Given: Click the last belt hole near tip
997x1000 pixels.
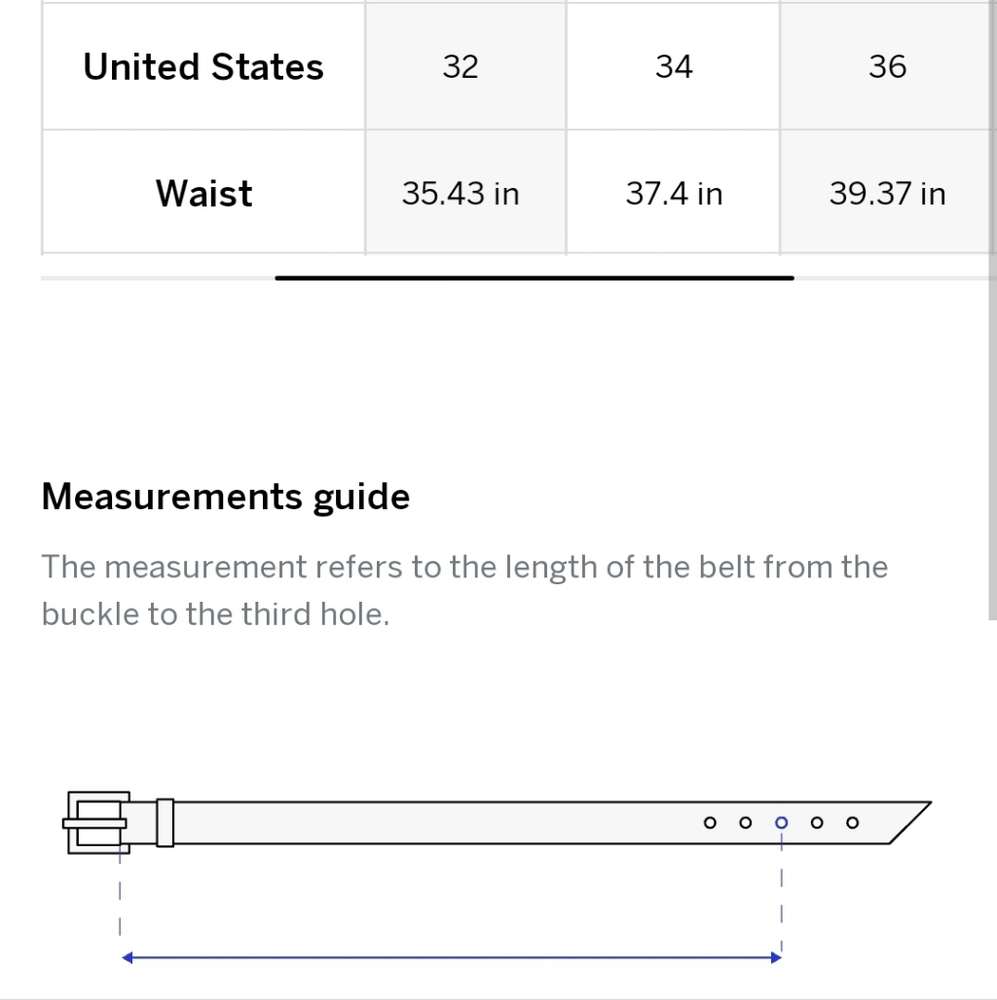Looking at the screenshot, I should click(852, 823).
